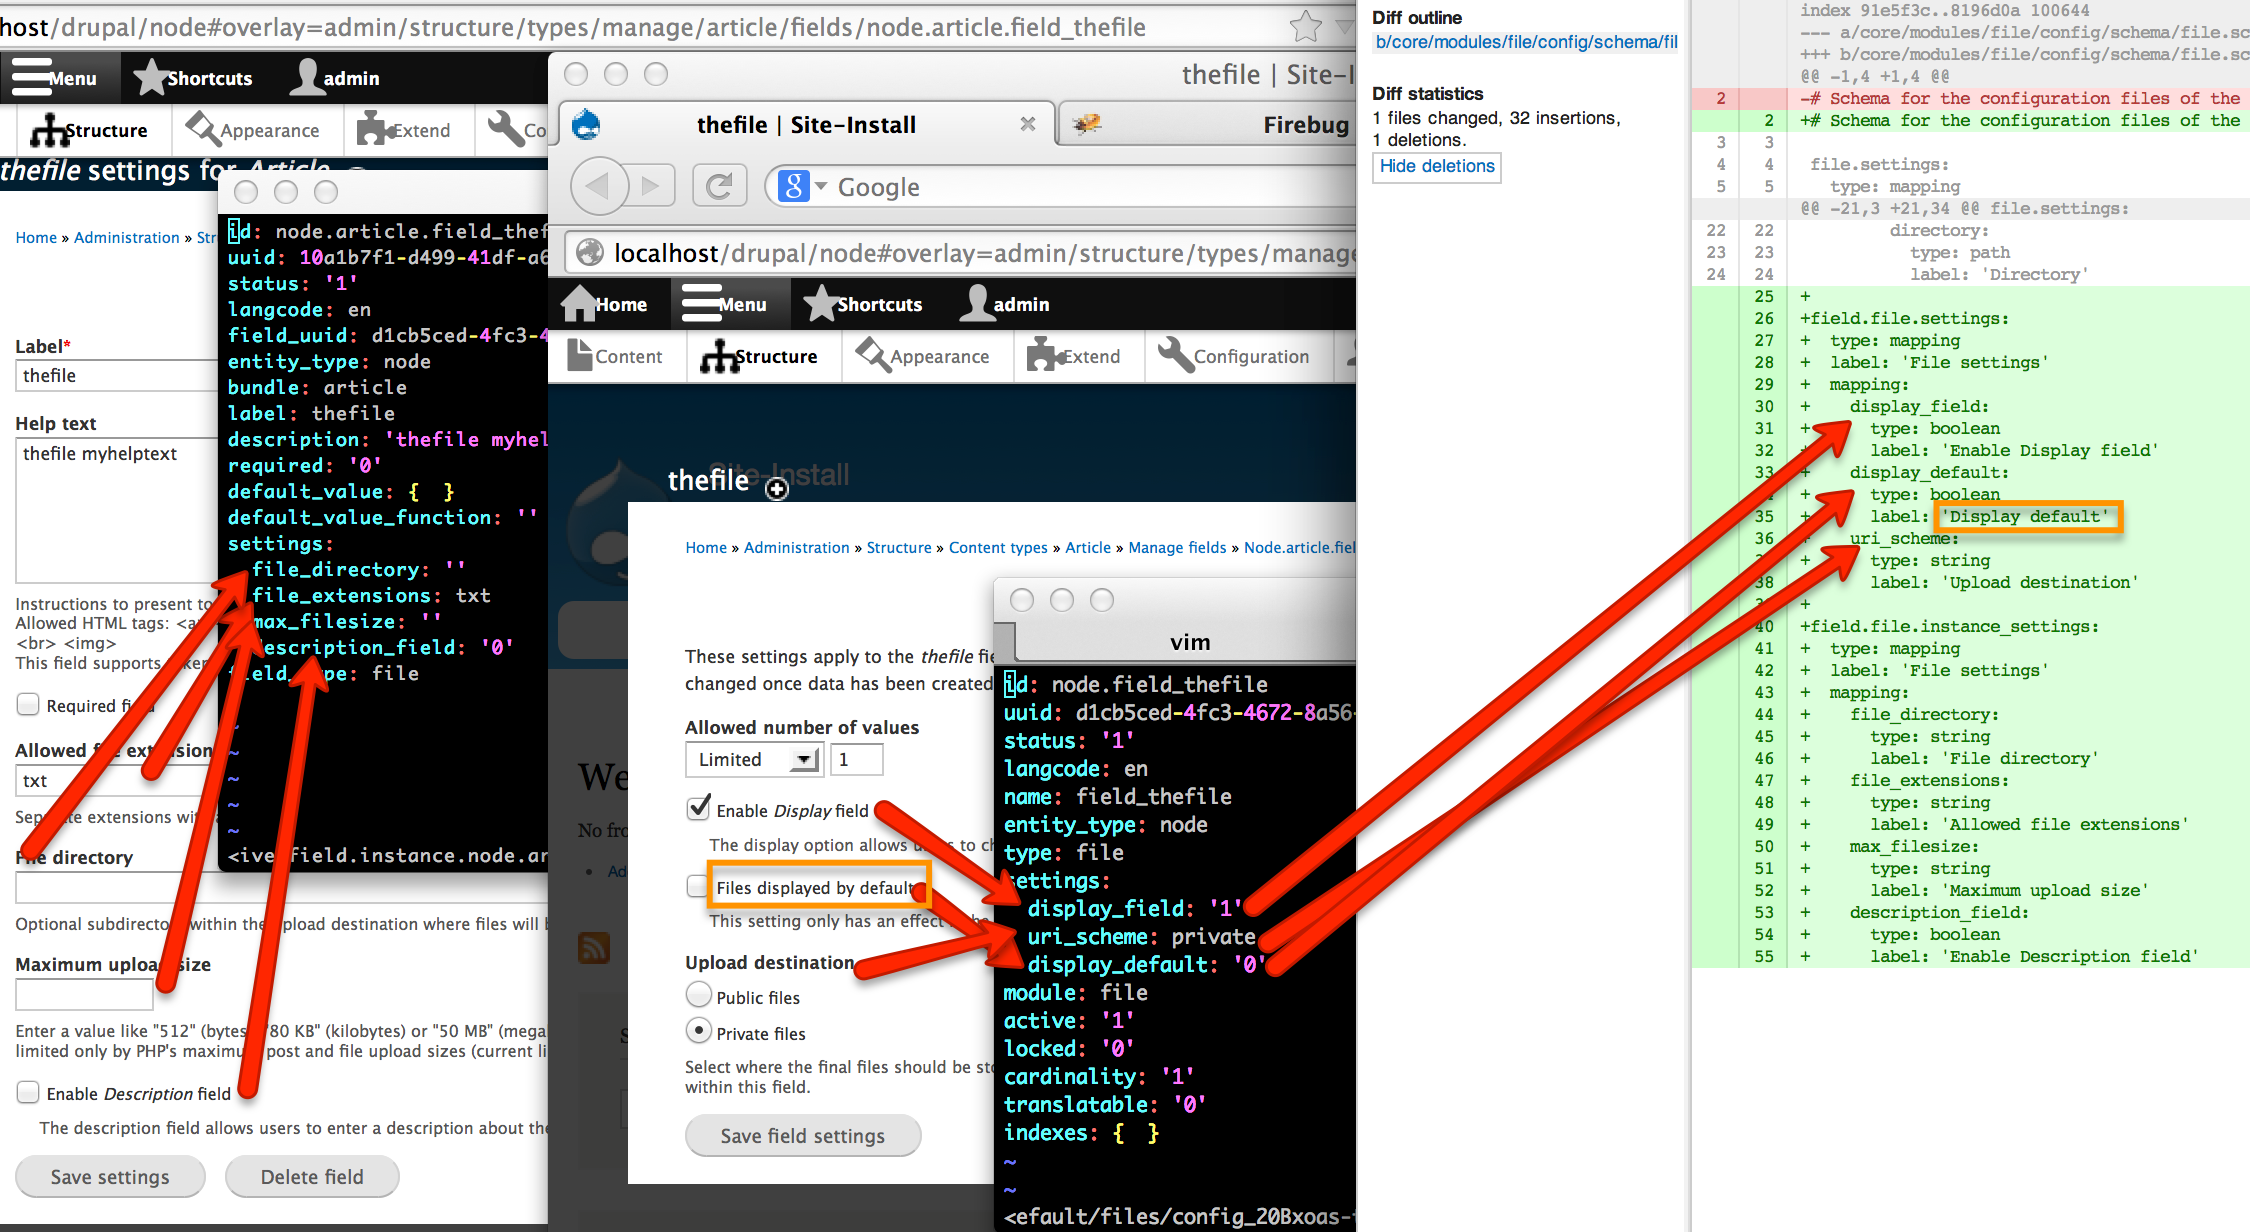Viewport: 2250px width, 1232px height.
Task: Click into the Help text textarea
Action: pos(117,510)
